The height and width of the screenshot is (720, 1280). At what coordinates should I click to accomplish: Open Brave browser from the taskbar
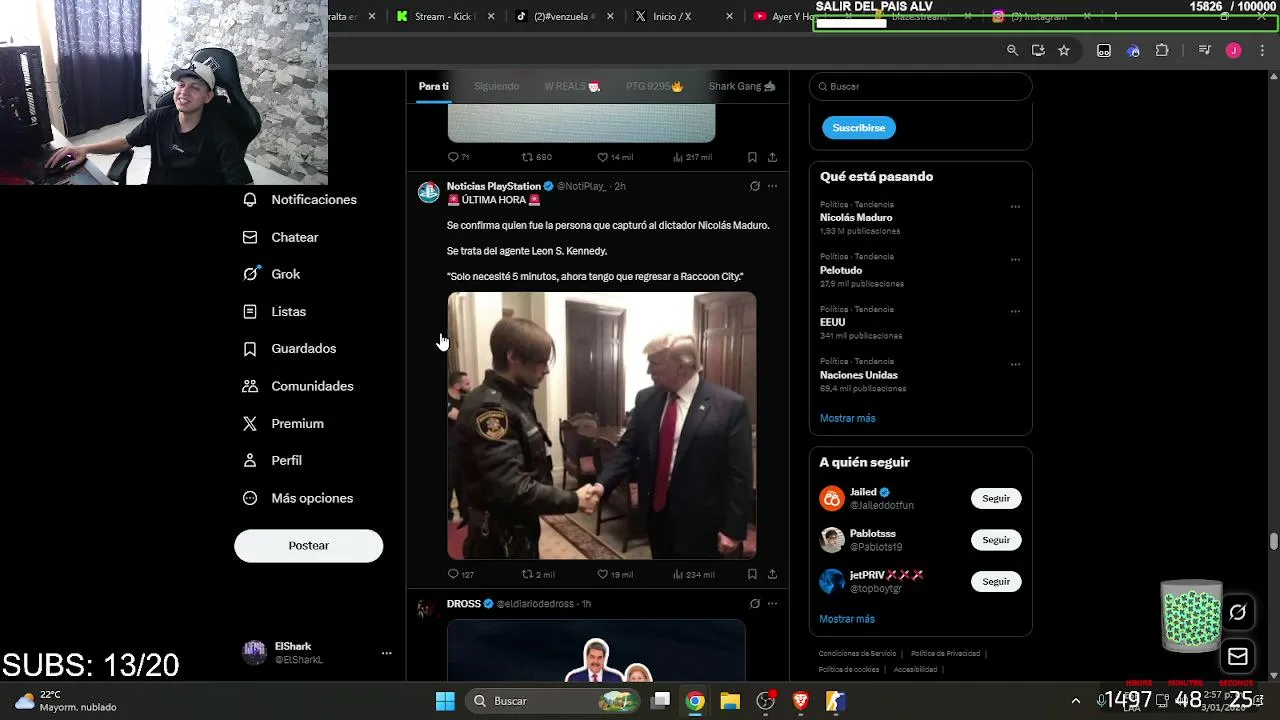pyautogui.click(x=800, y=701)
